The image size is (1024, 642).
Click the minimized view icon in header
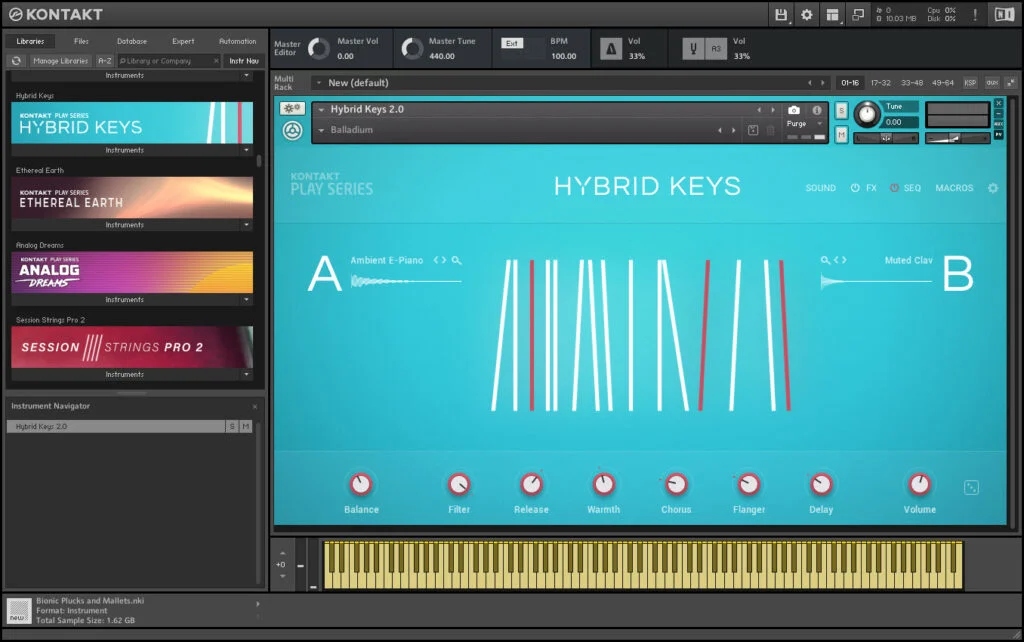tap(858, 14)
